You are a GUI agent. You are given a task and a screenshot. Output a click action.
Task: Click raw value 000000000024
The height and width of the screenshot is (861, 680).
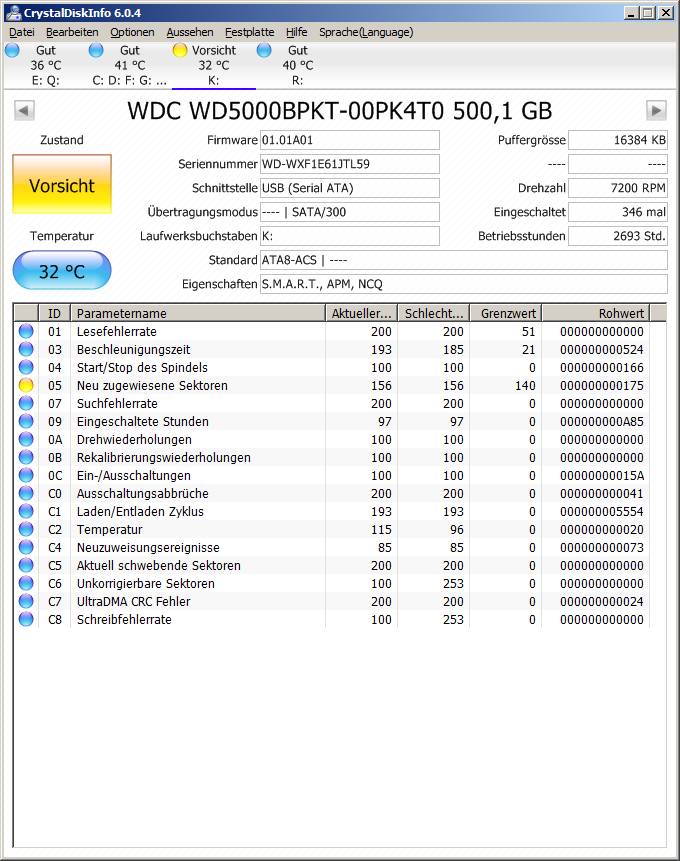(601, 602)
